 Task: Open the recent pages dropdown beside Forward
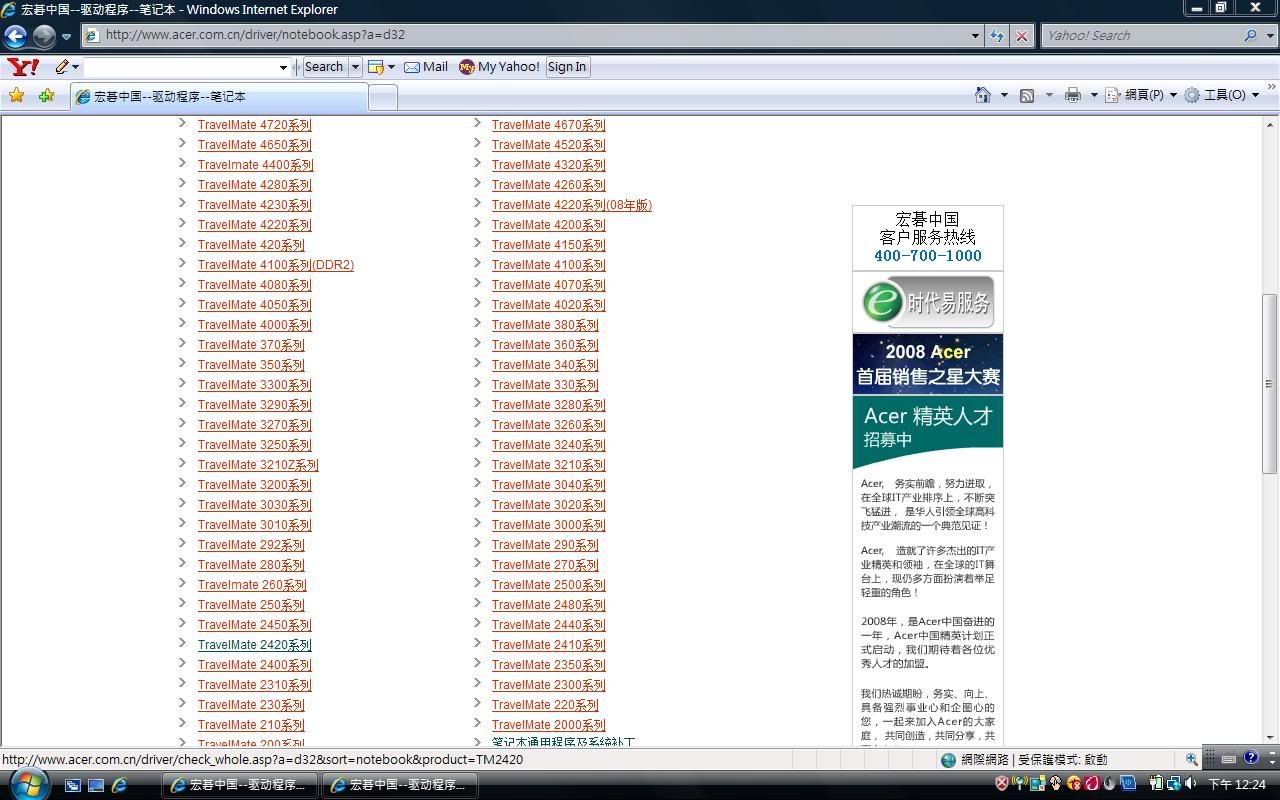[x=66, y=36]
